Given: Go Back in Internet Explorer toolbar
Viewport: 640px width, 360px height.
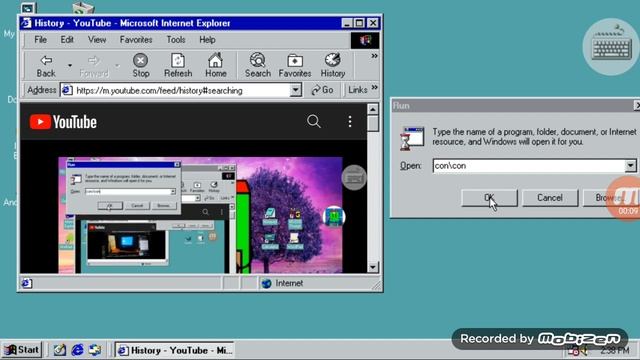Looking at the screenshot, I should (46, 65).
